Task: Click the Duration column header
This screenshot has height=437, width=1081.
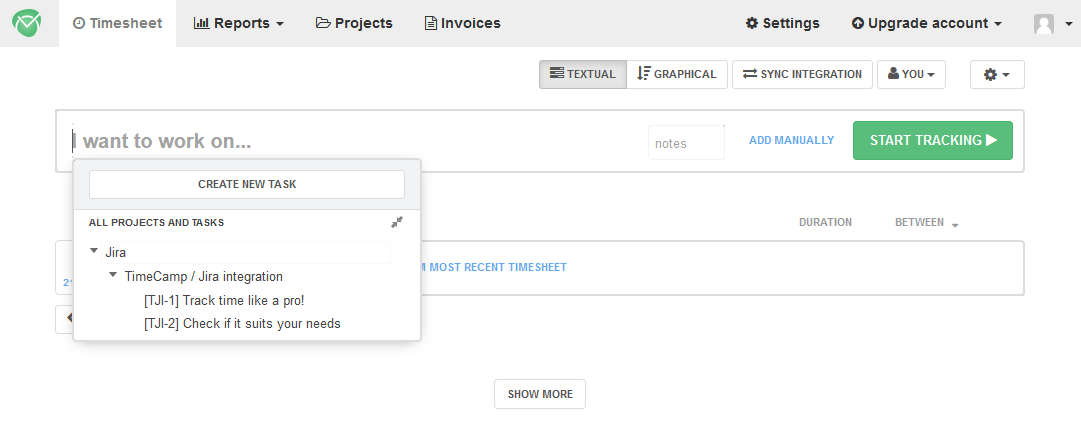Action: (825, 222)
